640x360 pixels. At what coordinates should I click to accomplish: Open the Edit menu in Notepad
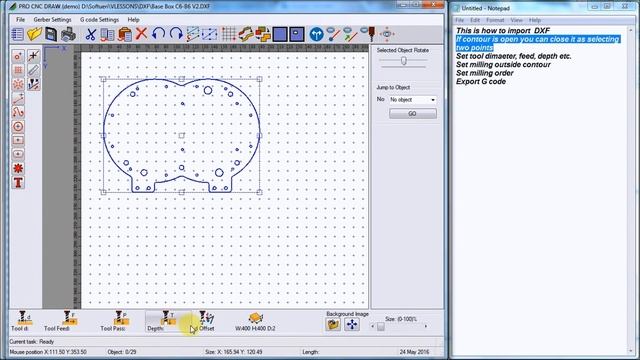pos(475,20)
